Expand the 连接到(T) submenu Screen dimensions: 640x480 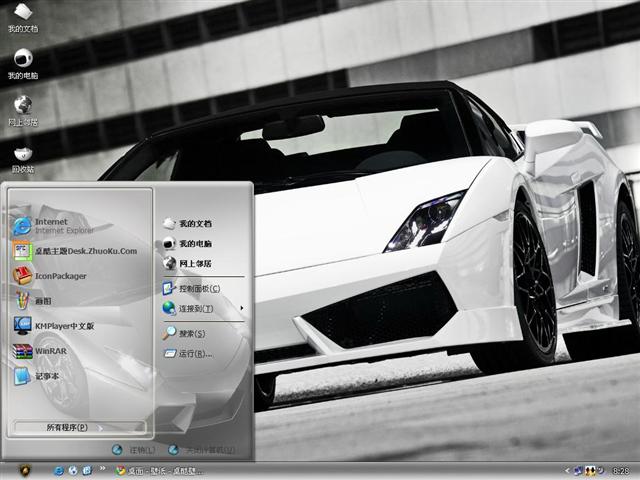tap(203, 309)
